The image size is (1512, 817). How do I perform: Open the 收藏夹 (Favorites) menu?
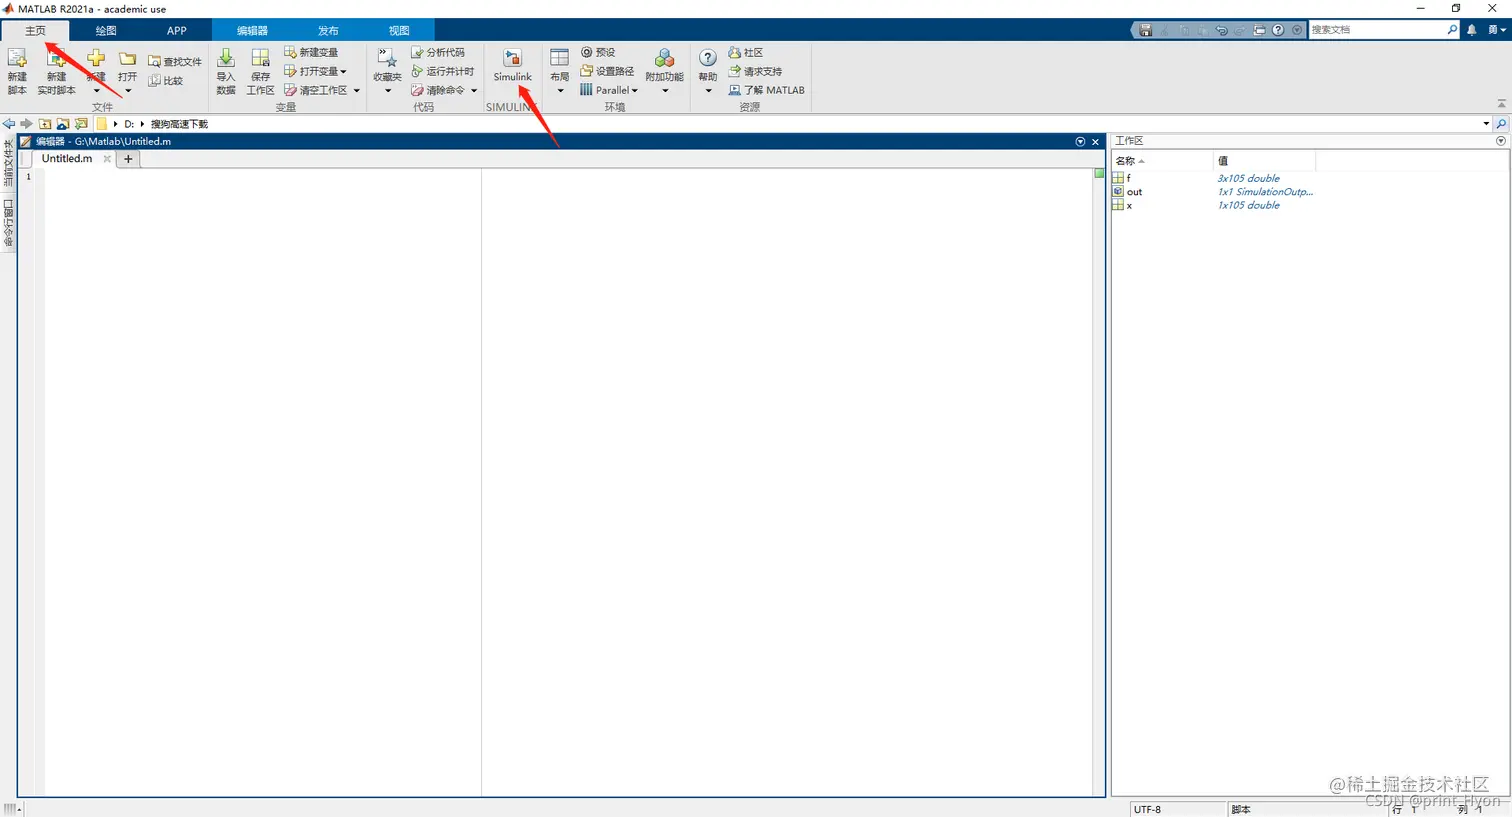pos(387,71)
